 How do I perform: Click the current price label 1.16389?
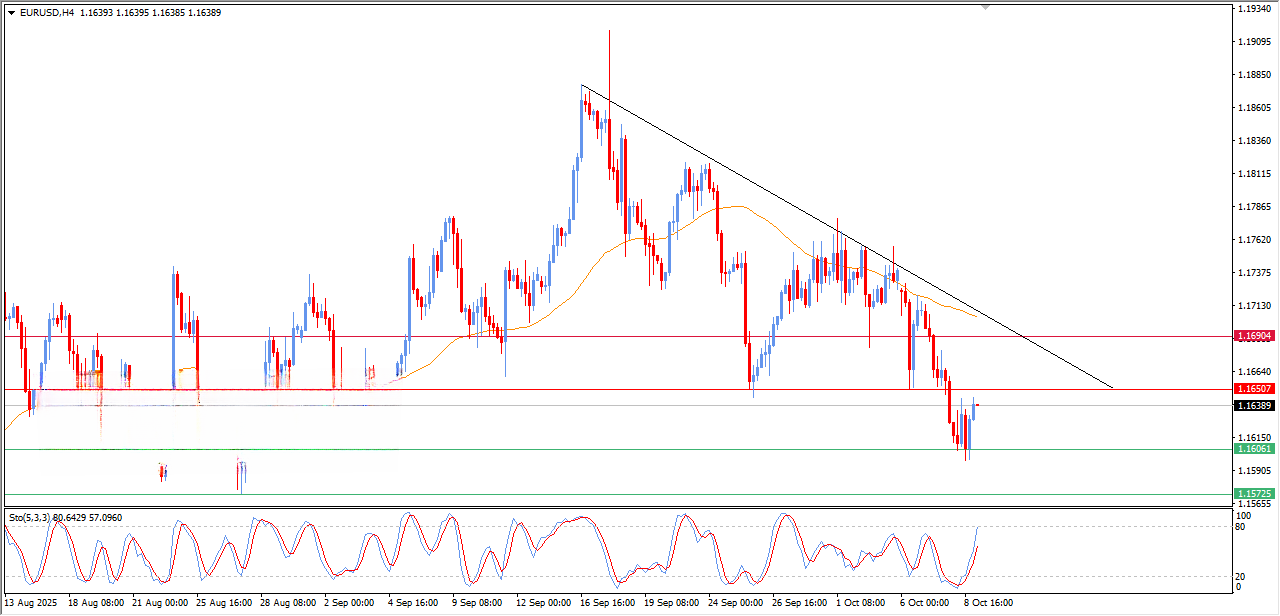(x=1254, y=406)
